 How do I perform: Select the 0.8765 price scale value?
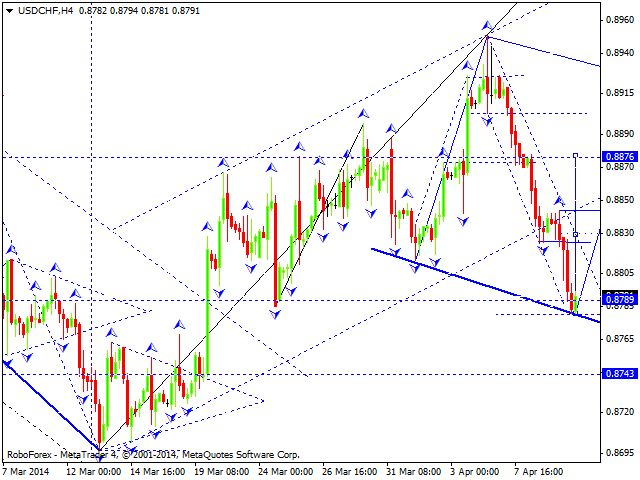pos(620,339)
